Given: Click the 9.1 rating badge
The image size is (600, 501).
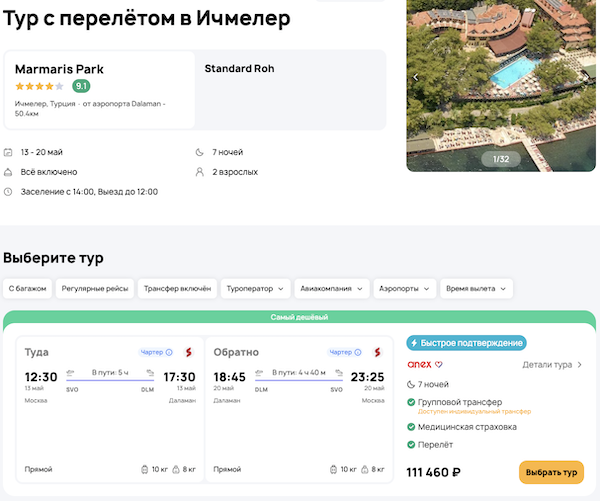Looking at the screenshot, I should pos(82,86).
